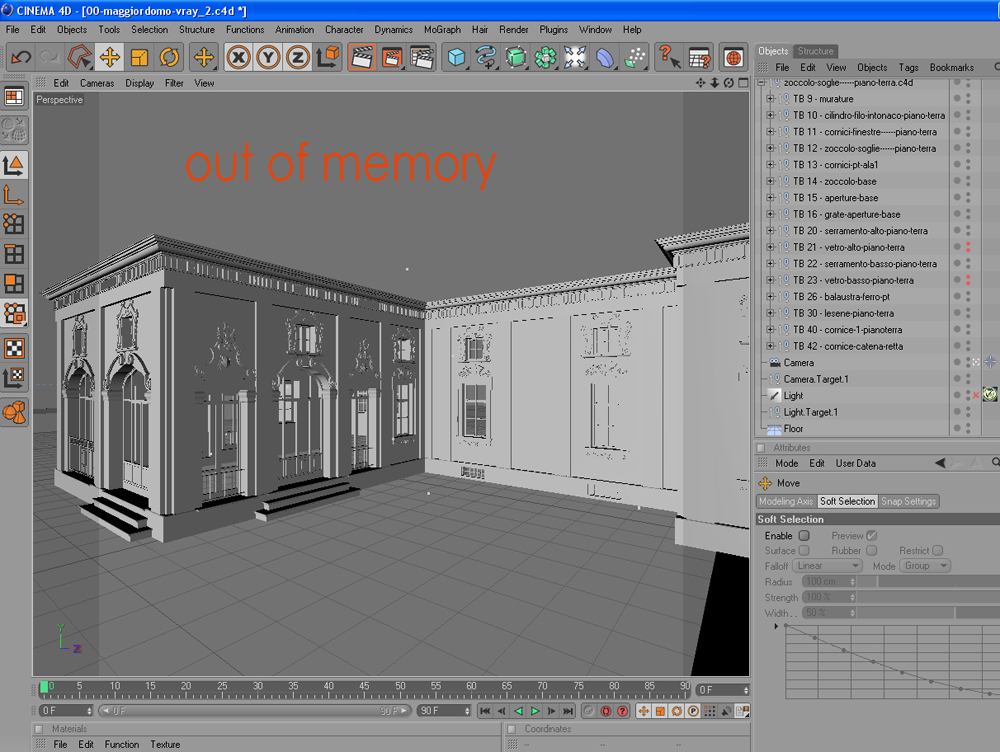Open the Tags menu in Objects panel

click(x=908, y=68)
